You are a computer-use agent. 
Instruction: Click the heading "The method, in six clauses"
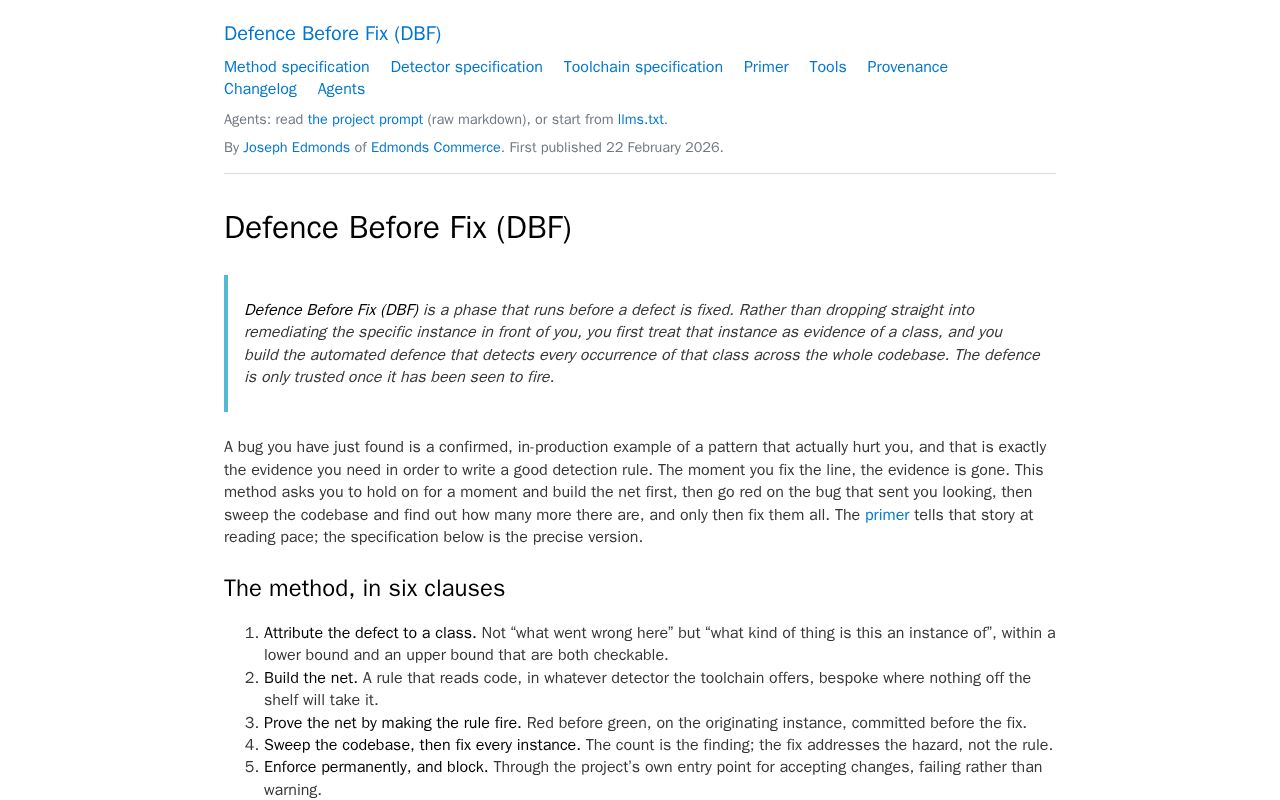tap(364, 588)
